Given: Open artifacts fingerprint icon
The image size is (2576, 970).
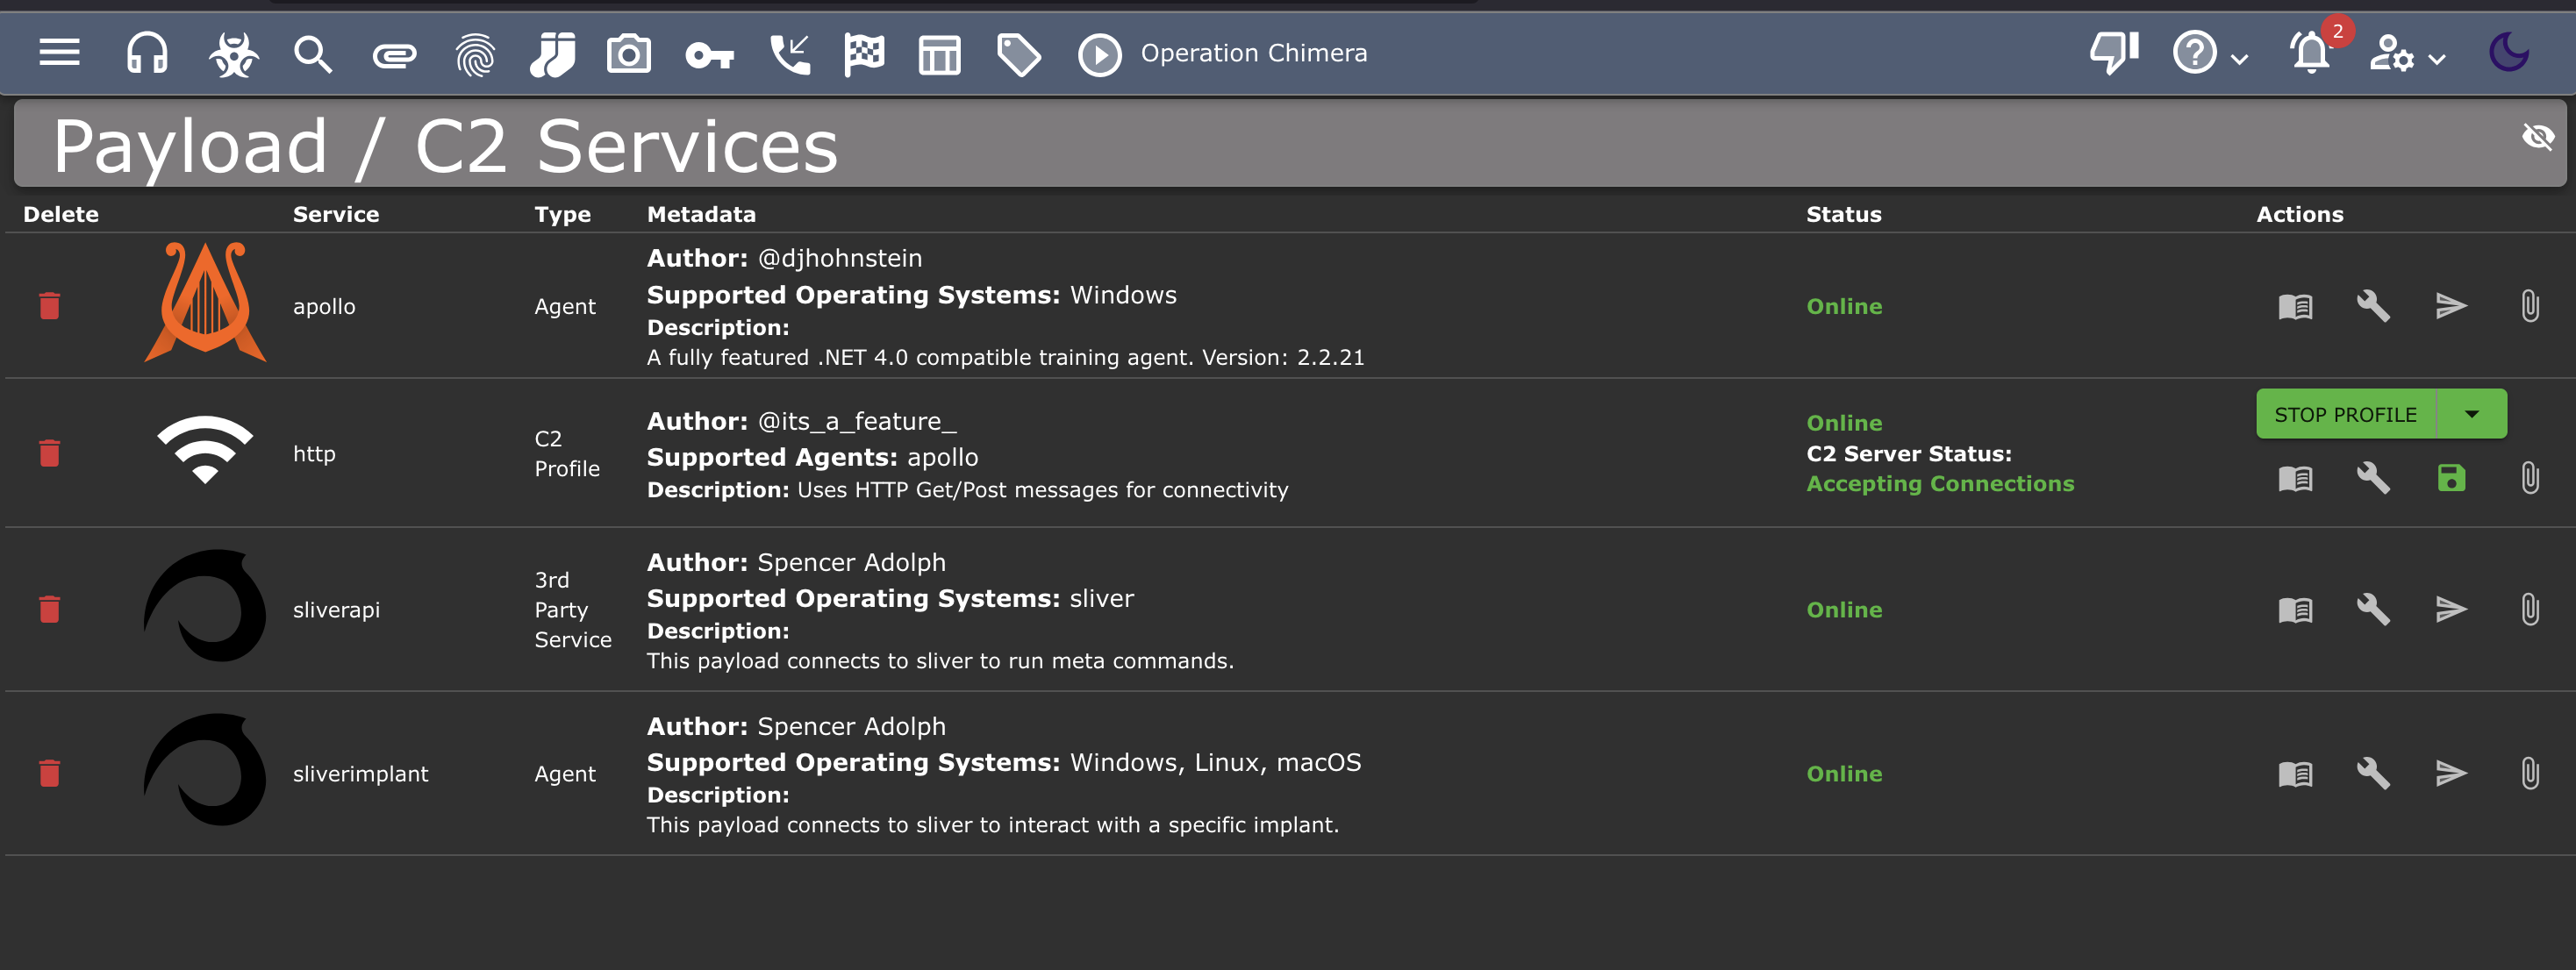Looking at the screenshot, I should point(474,54).
